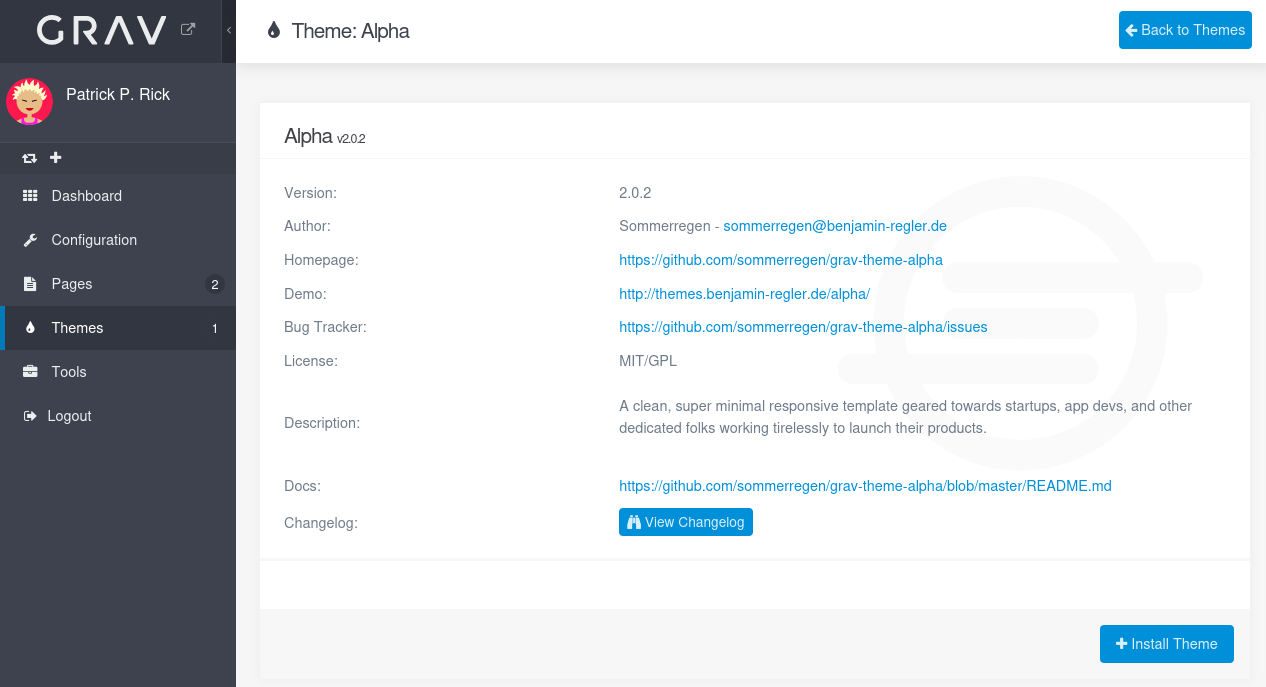Go to the Configuration section

[x=118, y=240]
